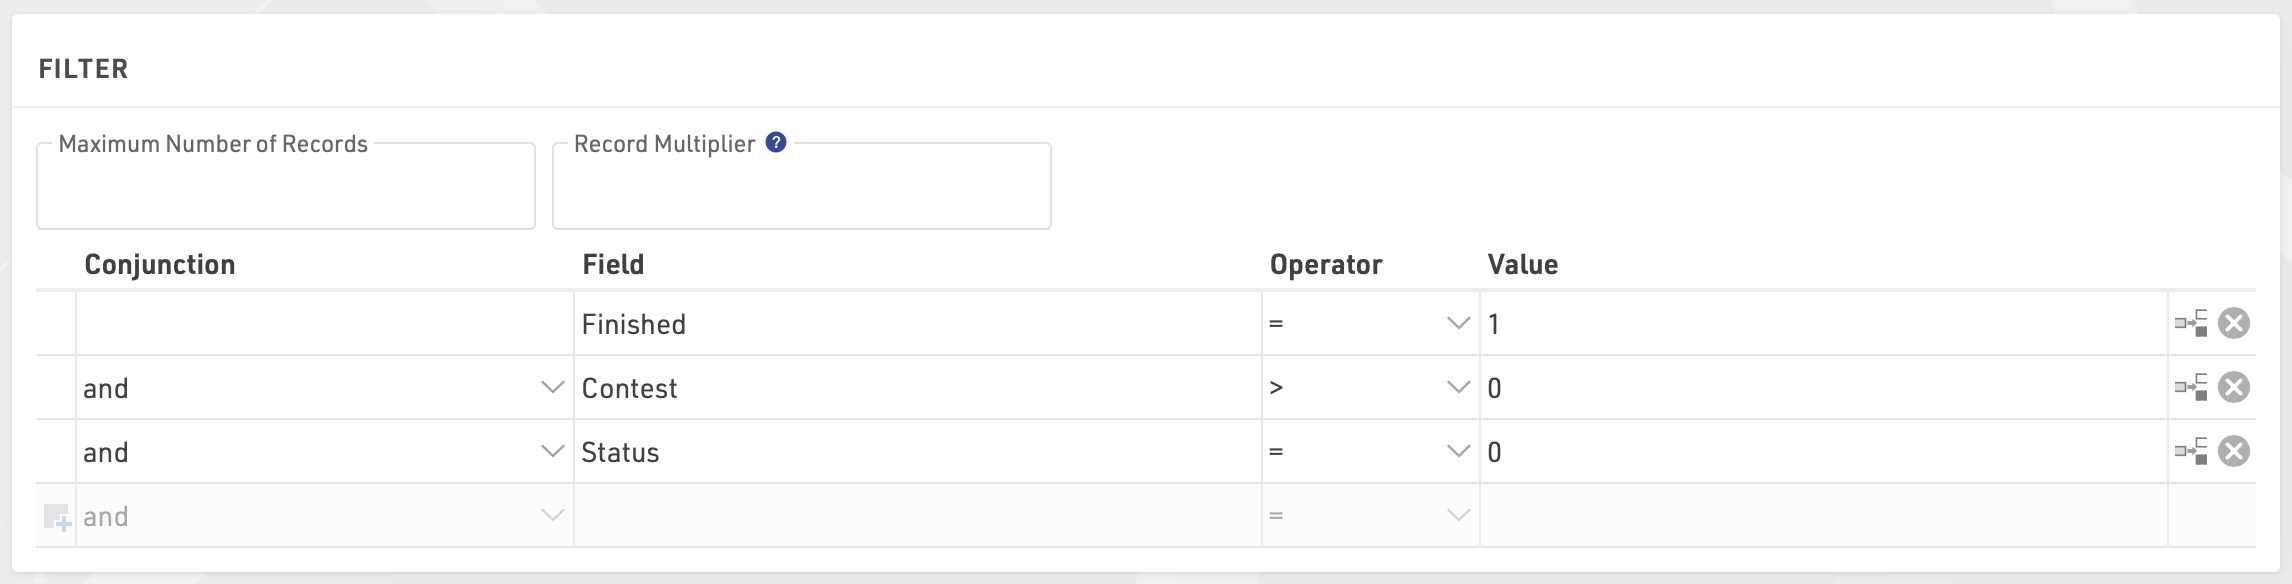2292x584 pixels.
Task: Open the group icon on Finished row
Action: pos(2190,323)
